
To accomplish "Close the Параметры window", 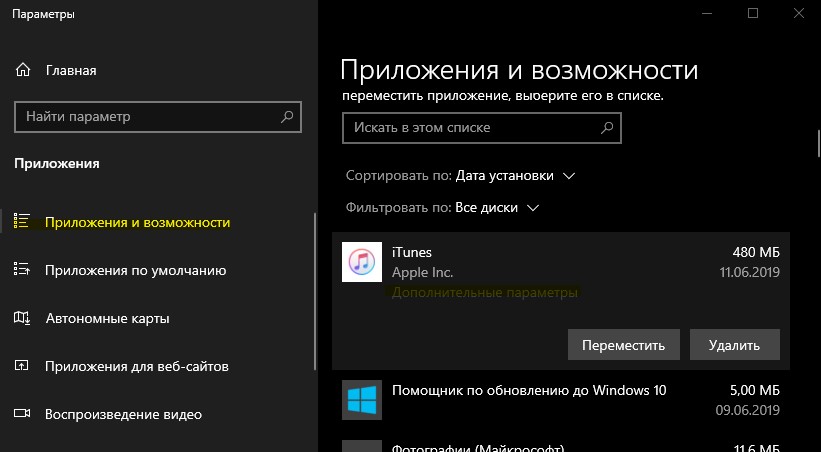I will 798,14.
